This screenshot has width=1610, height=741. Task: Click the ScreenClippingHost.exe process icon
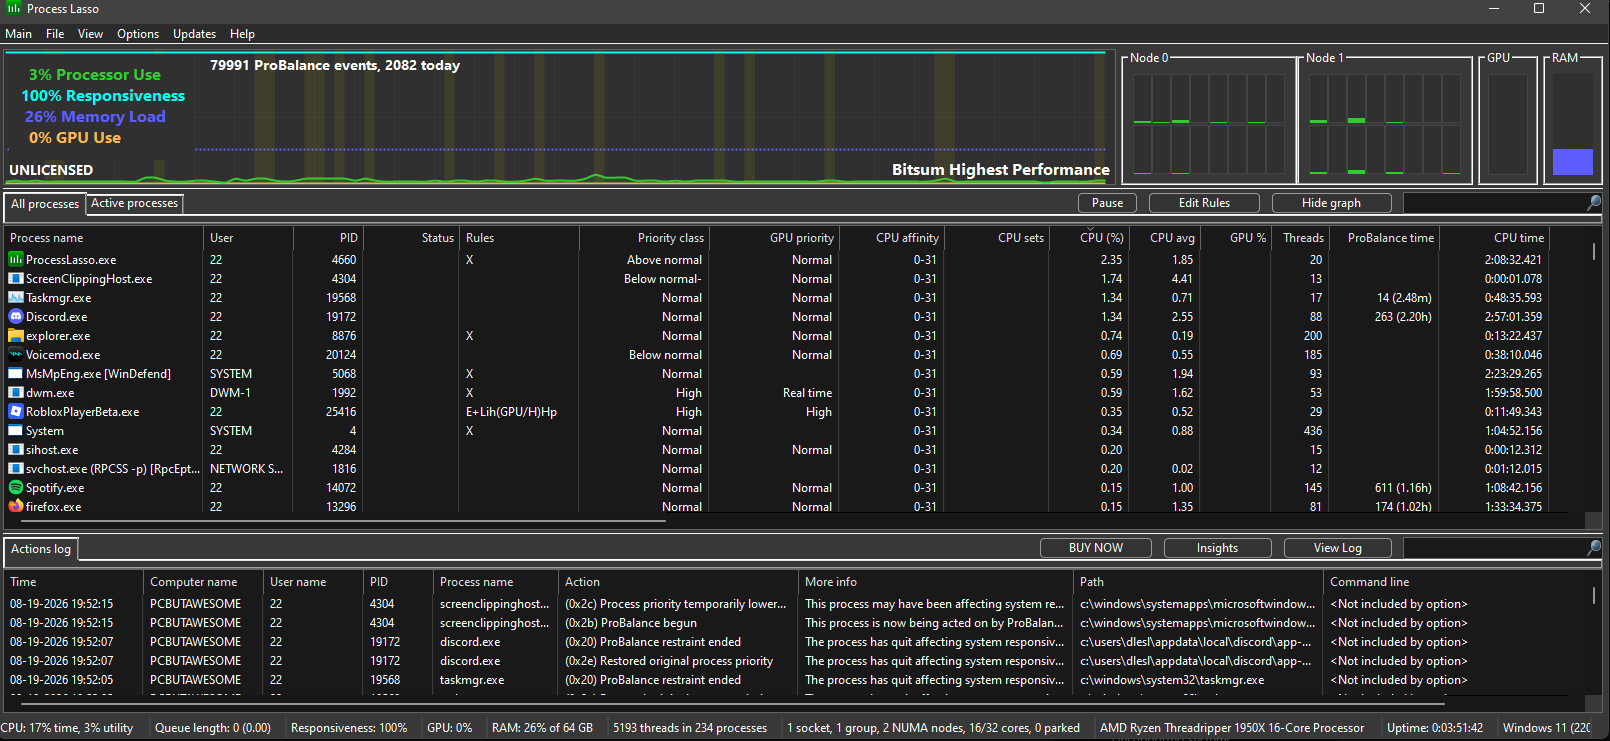[x=16, y=279]
